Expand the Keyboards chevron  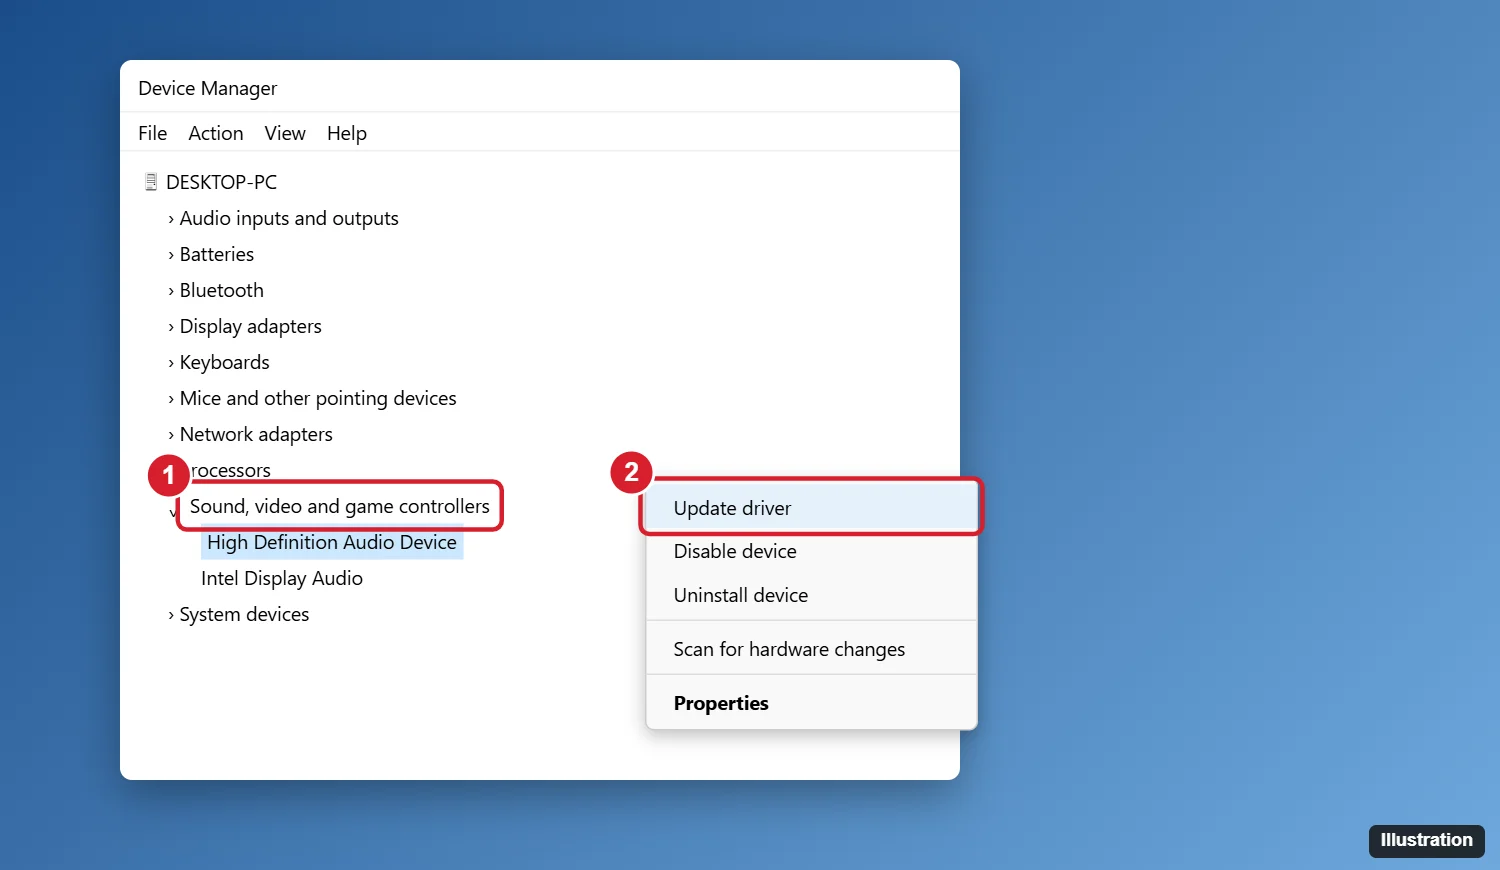(x=171, y=363)
